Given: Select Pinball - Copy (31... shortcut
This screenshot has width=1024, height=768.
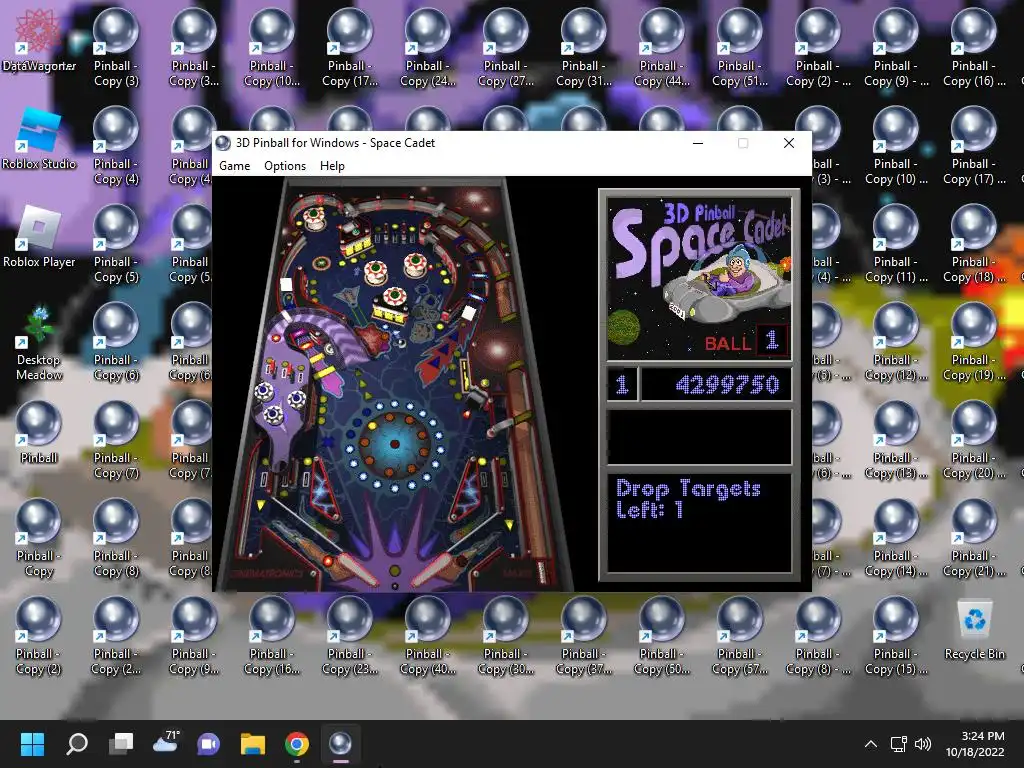Looking at the screenshot, I should point(584,48).
